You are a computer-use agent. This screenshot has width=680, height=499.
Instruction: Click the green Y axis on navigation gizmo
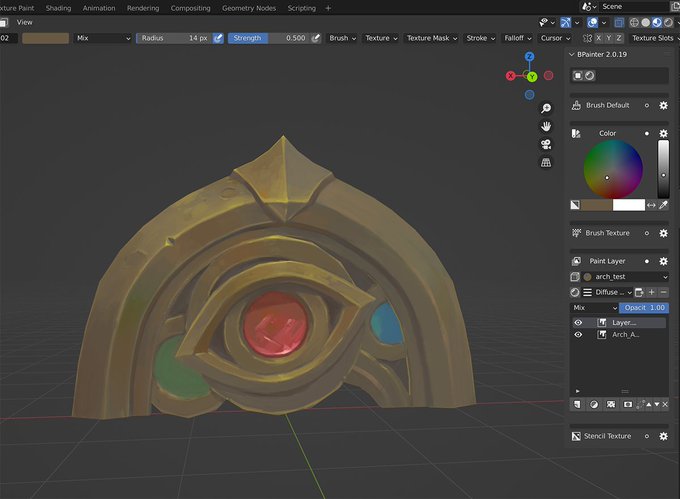point(532,77)
